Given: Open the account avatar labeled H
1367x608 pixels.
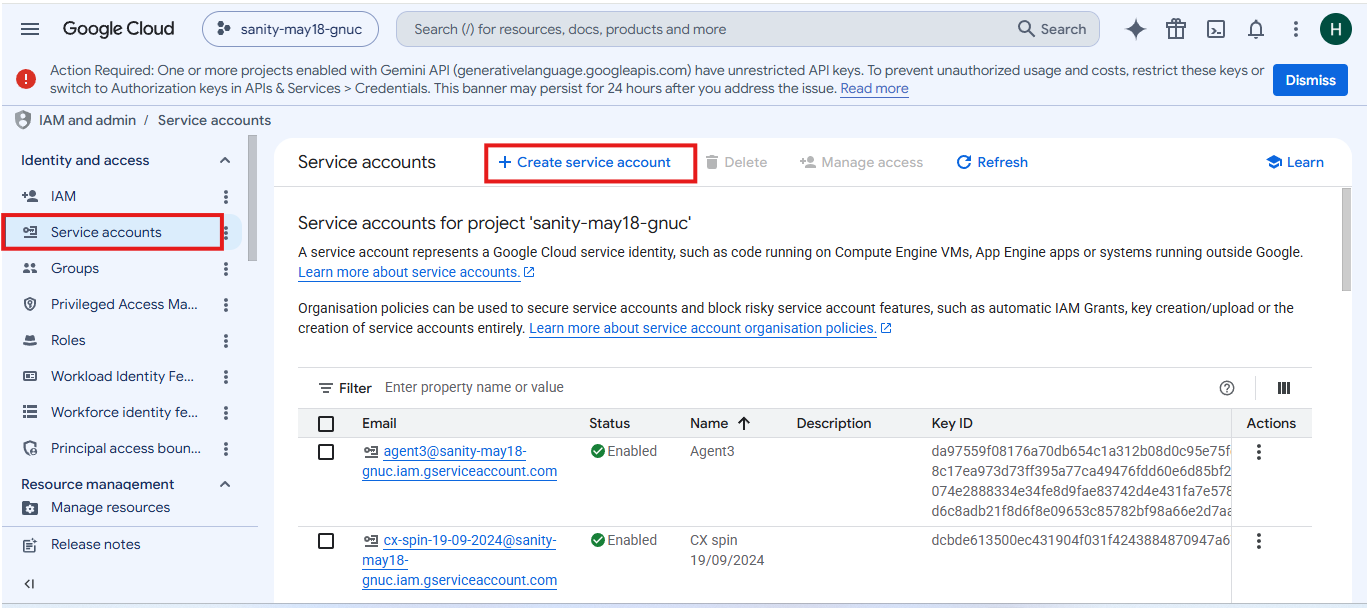Looking at the screenshot, I should [1336, 29].
